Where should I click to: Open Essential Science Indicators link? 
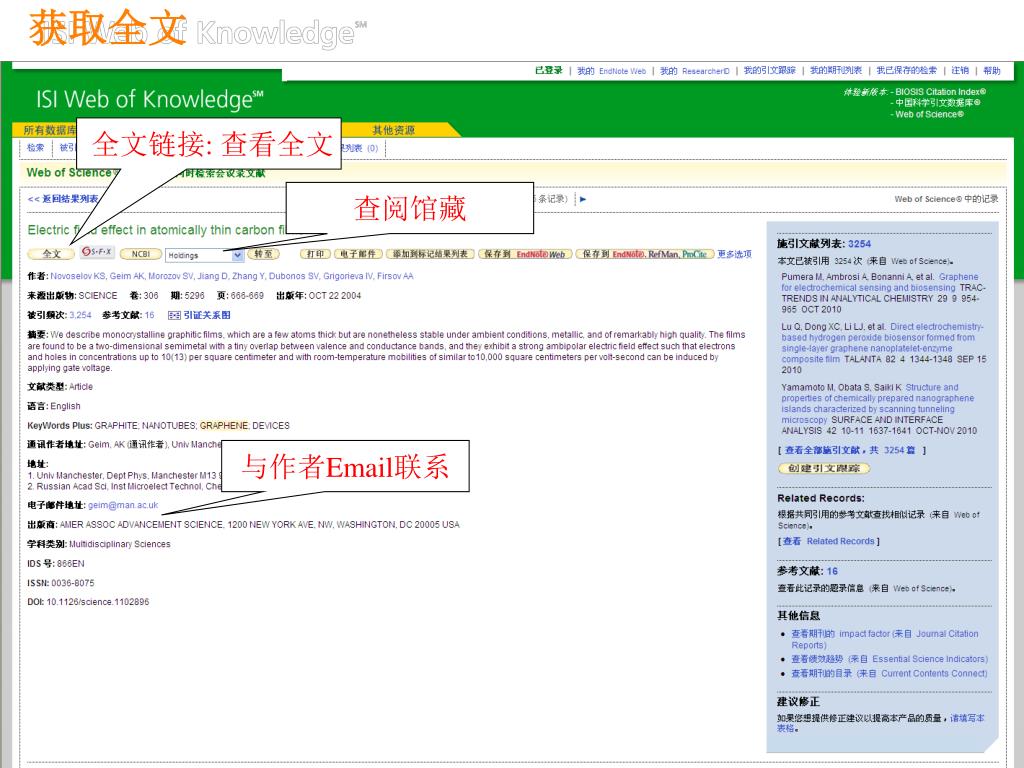coord(889,659)
